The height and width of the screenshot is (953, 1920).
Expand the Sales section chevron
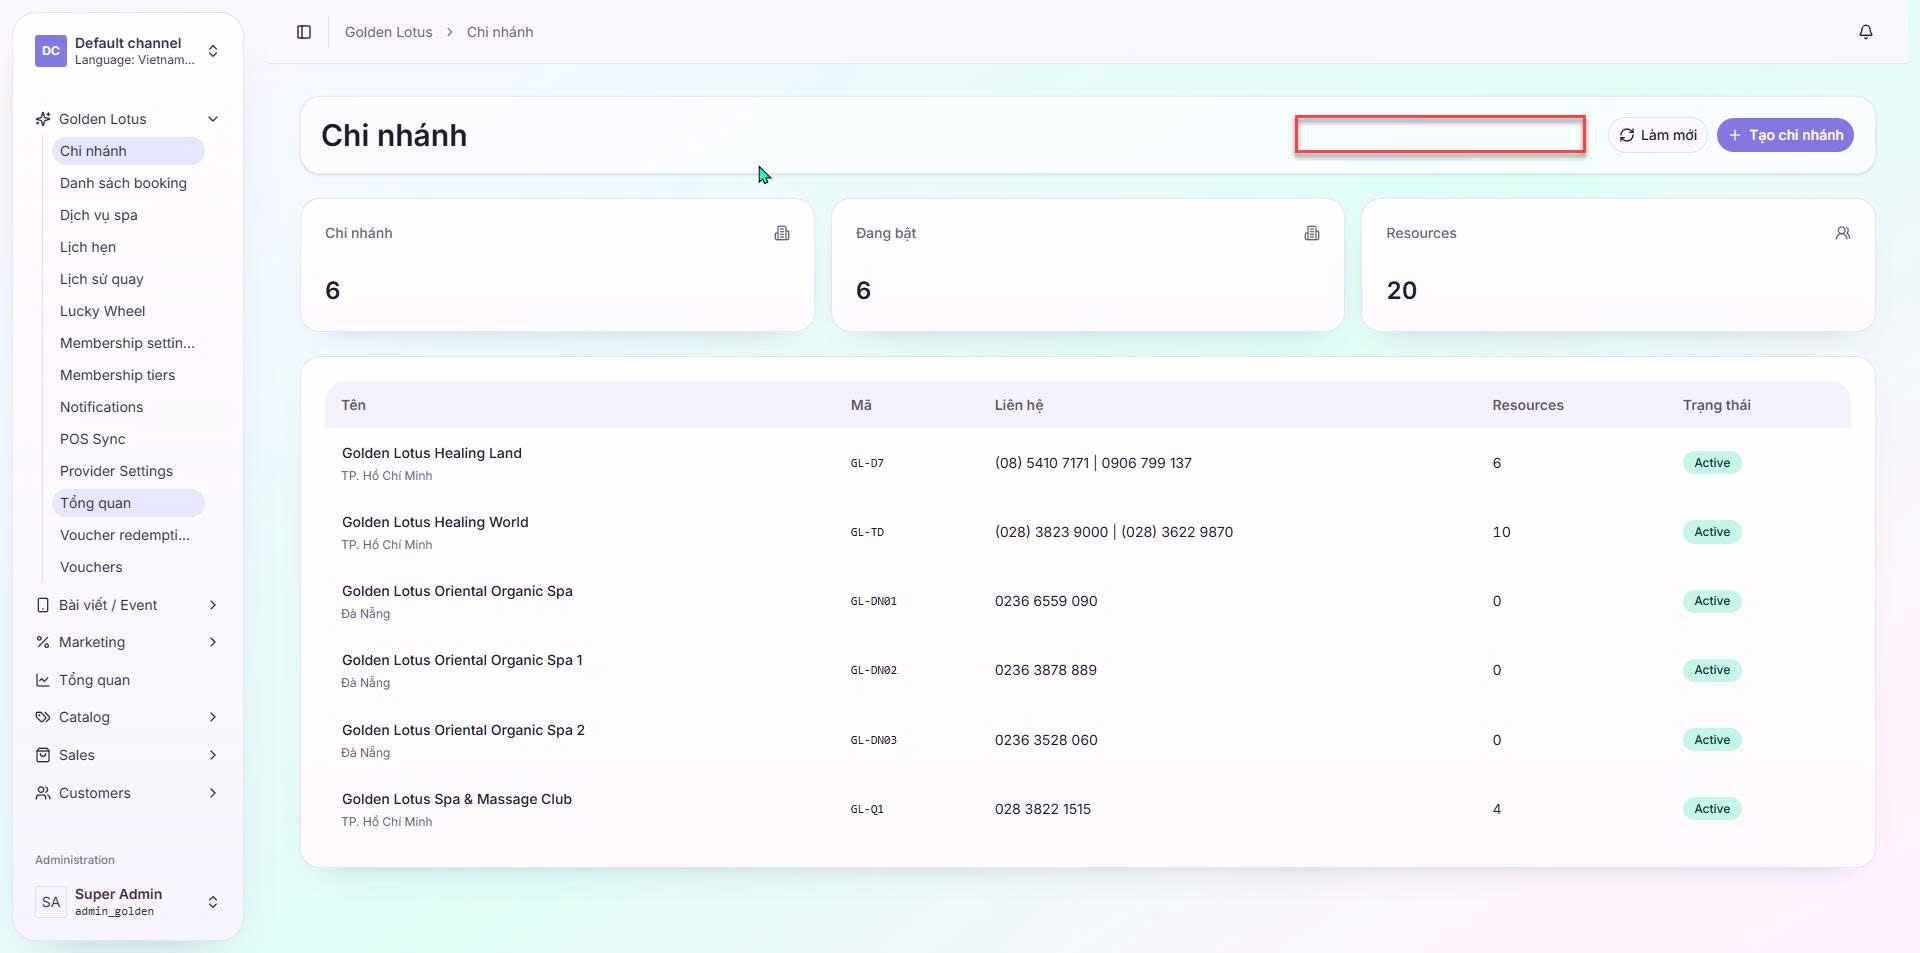(213, 755)
